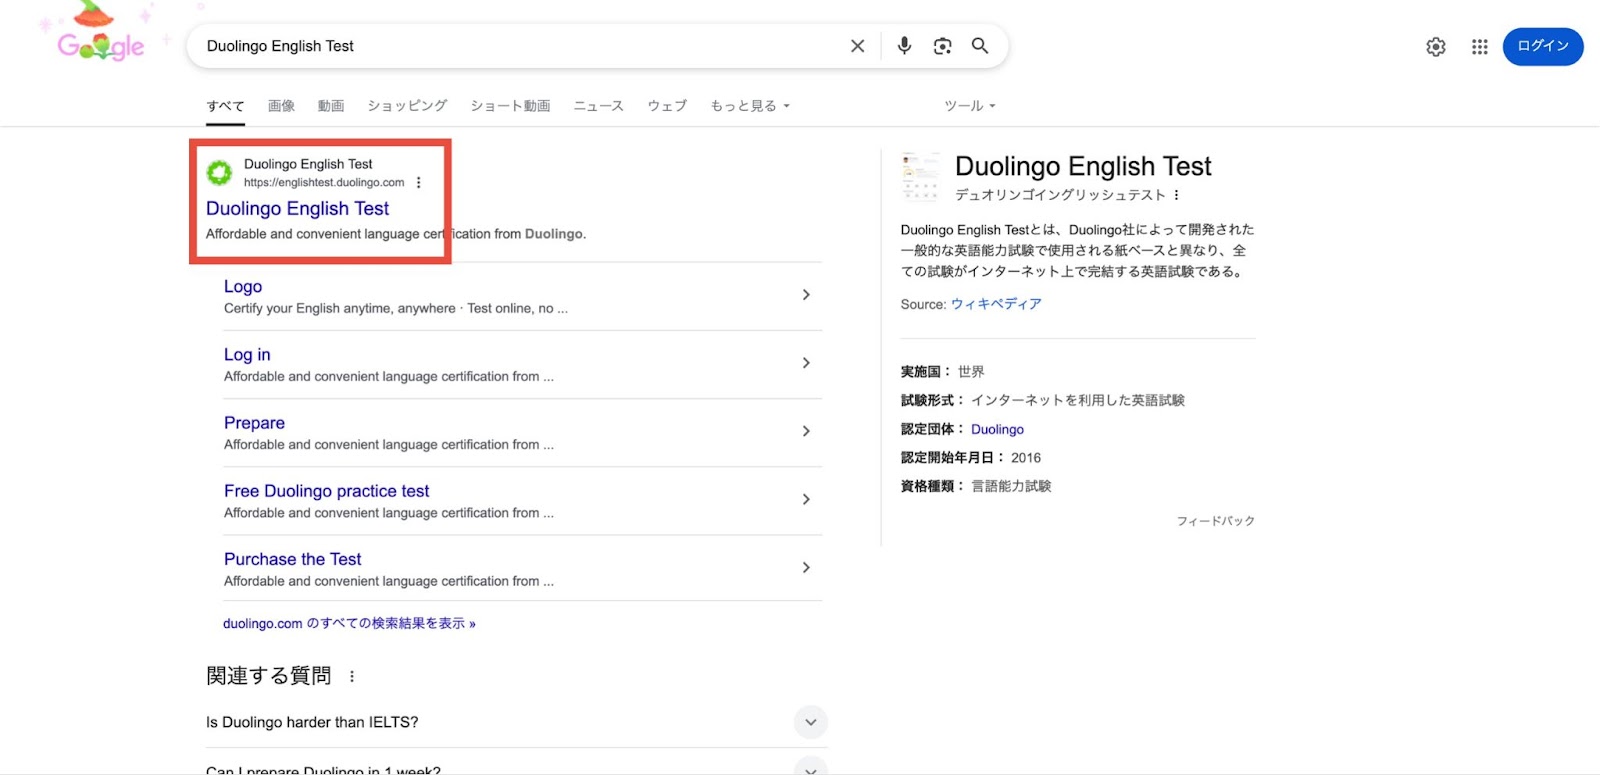The height and width of the screenshot is (775, 1600).
Task: Click the Duolingo English Test site favicon
Action: tap(219, 173)
